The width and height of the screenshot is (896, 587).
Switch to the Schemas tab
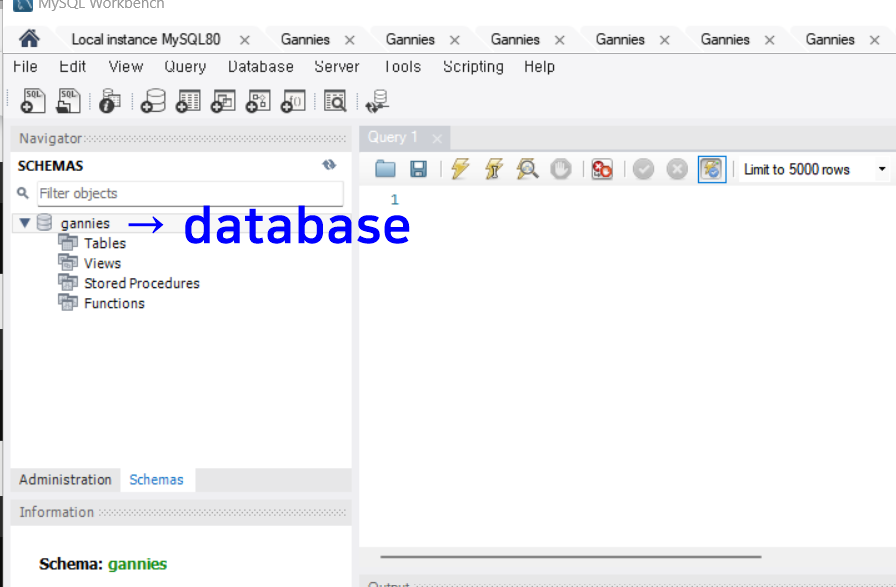(157, 480)
